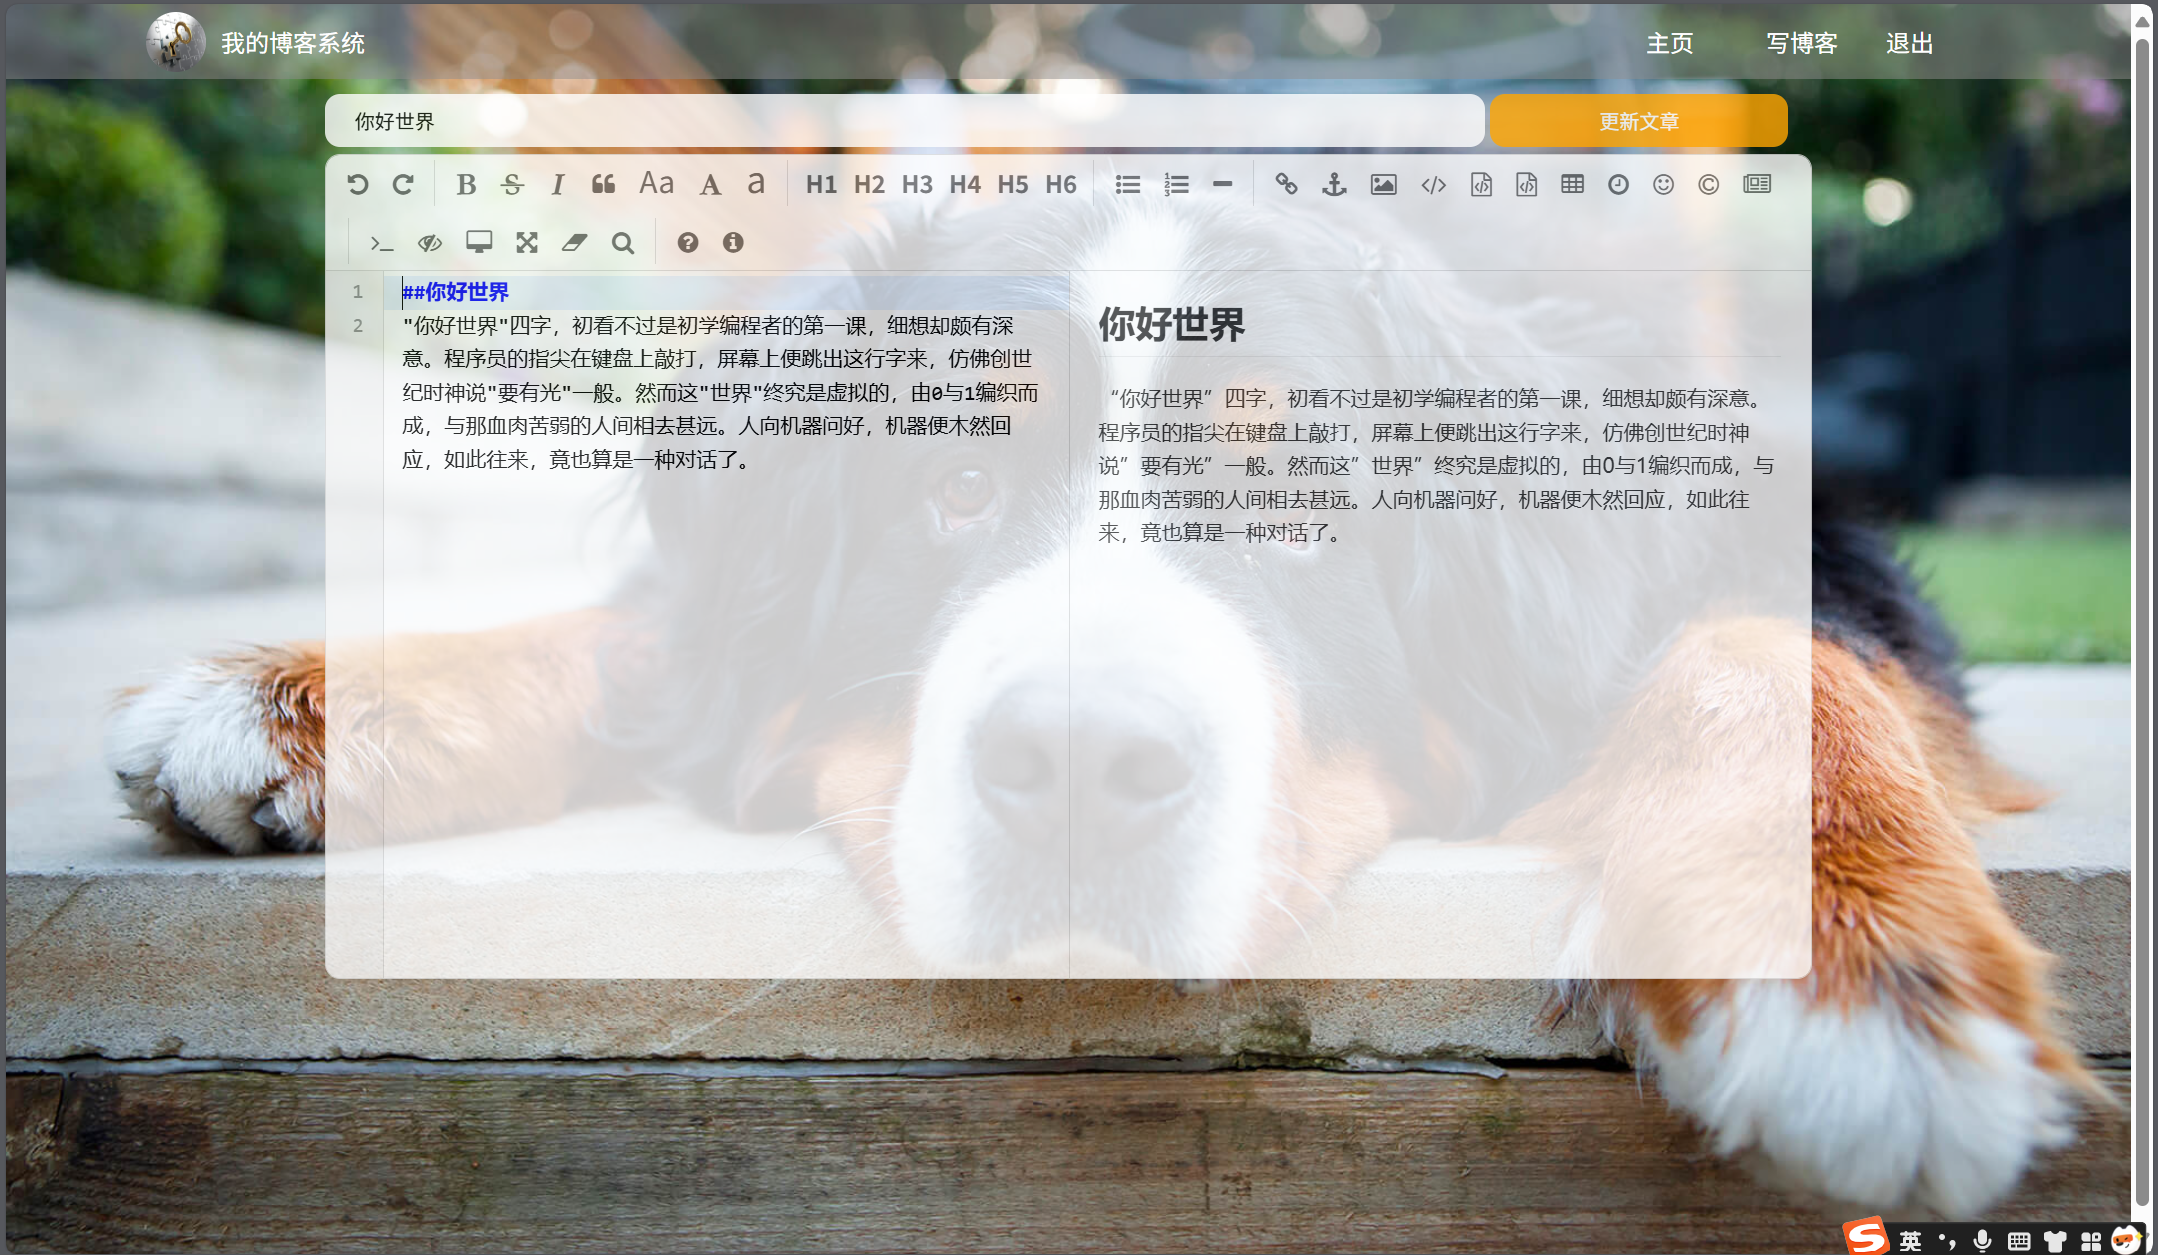The height and width of the screenshot is (1255, 2158).
Task: Insert an anchor
Action: 1334,184
